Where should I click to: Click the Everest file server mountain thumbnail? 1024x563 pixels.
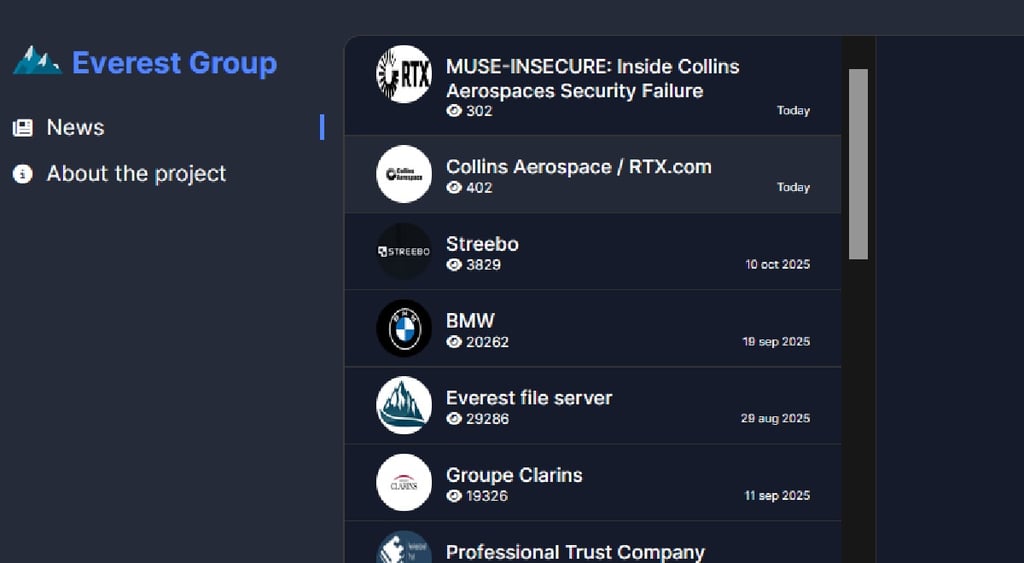coord(404,405)
